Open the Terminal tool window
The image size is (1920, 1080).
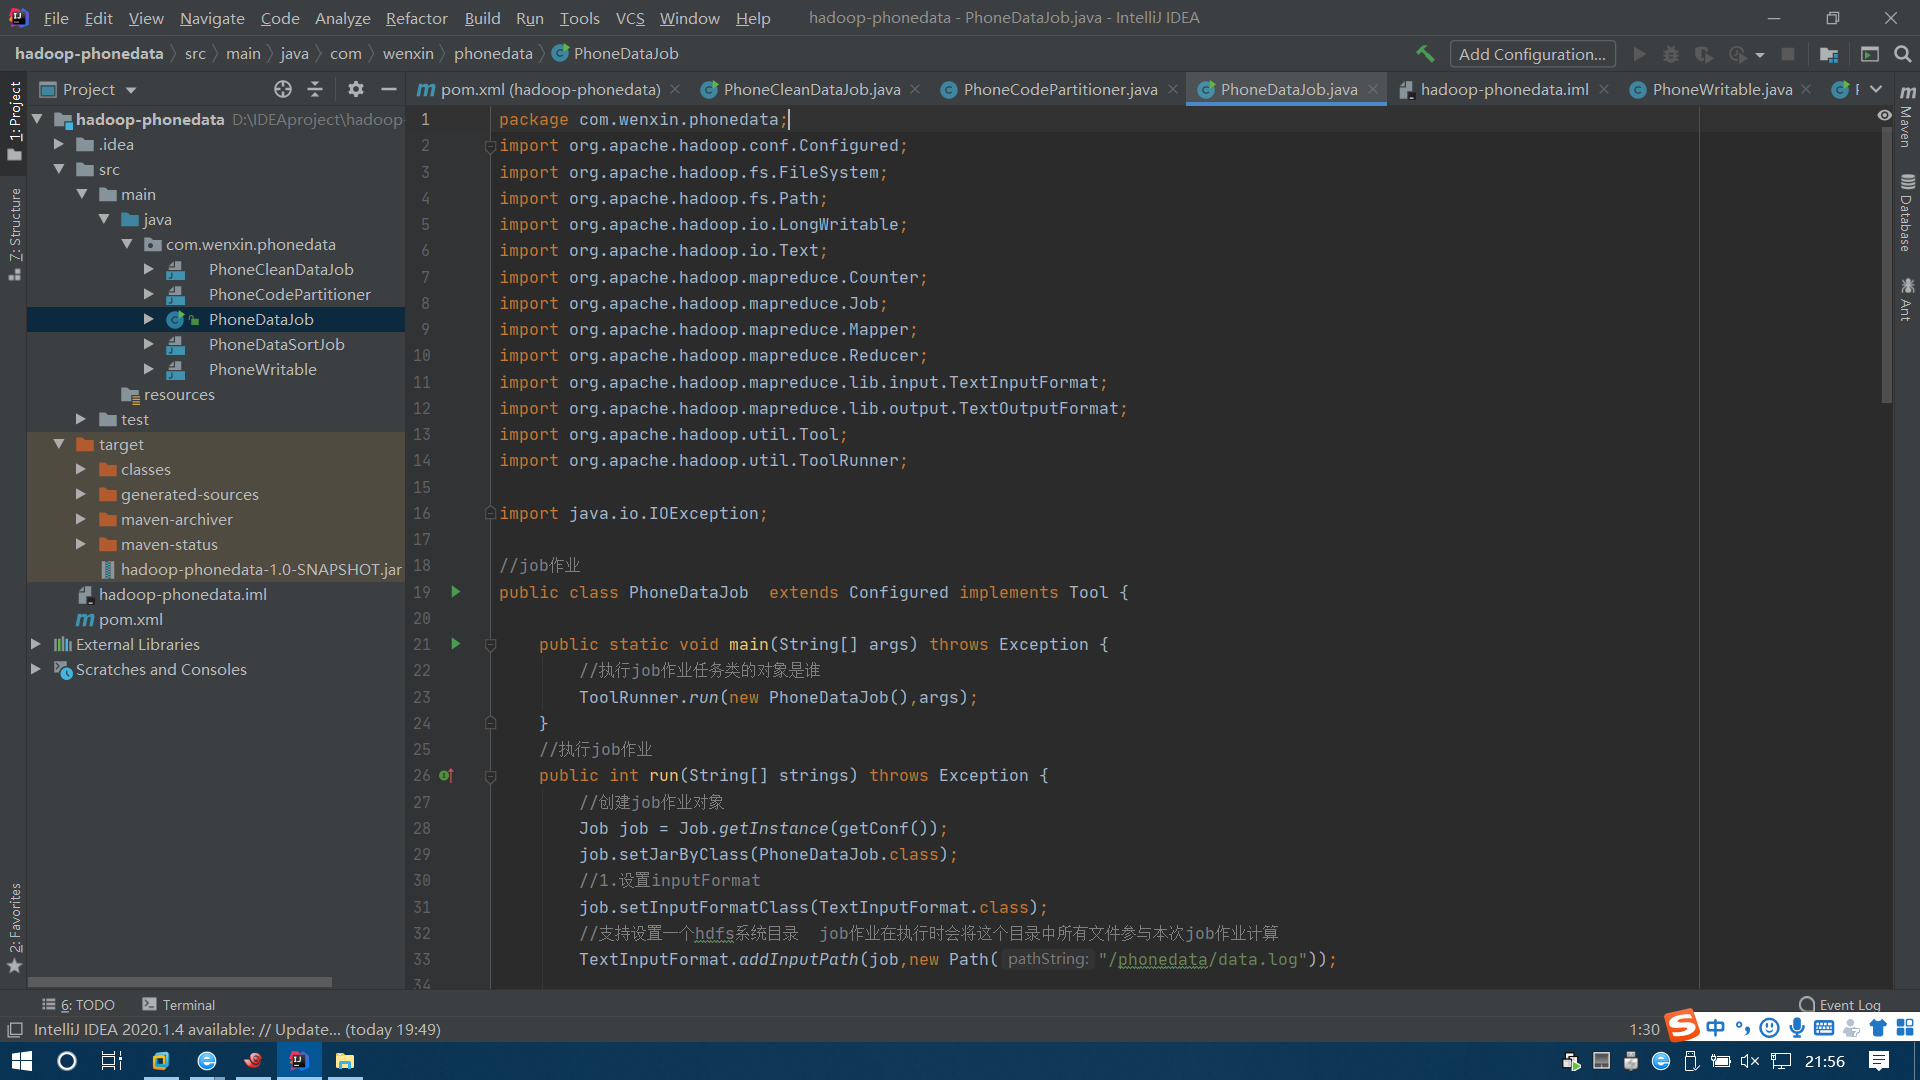(178, 1005)
